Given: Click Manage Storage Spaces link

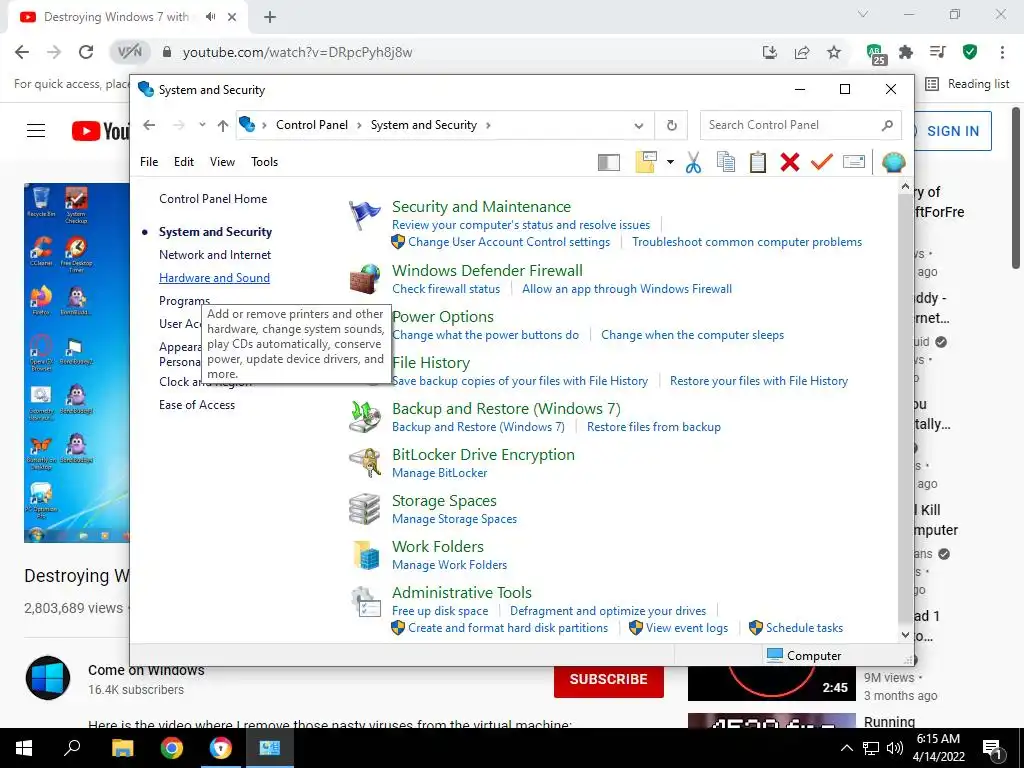Looking at the screenshot, I should (x=455, y=519).
